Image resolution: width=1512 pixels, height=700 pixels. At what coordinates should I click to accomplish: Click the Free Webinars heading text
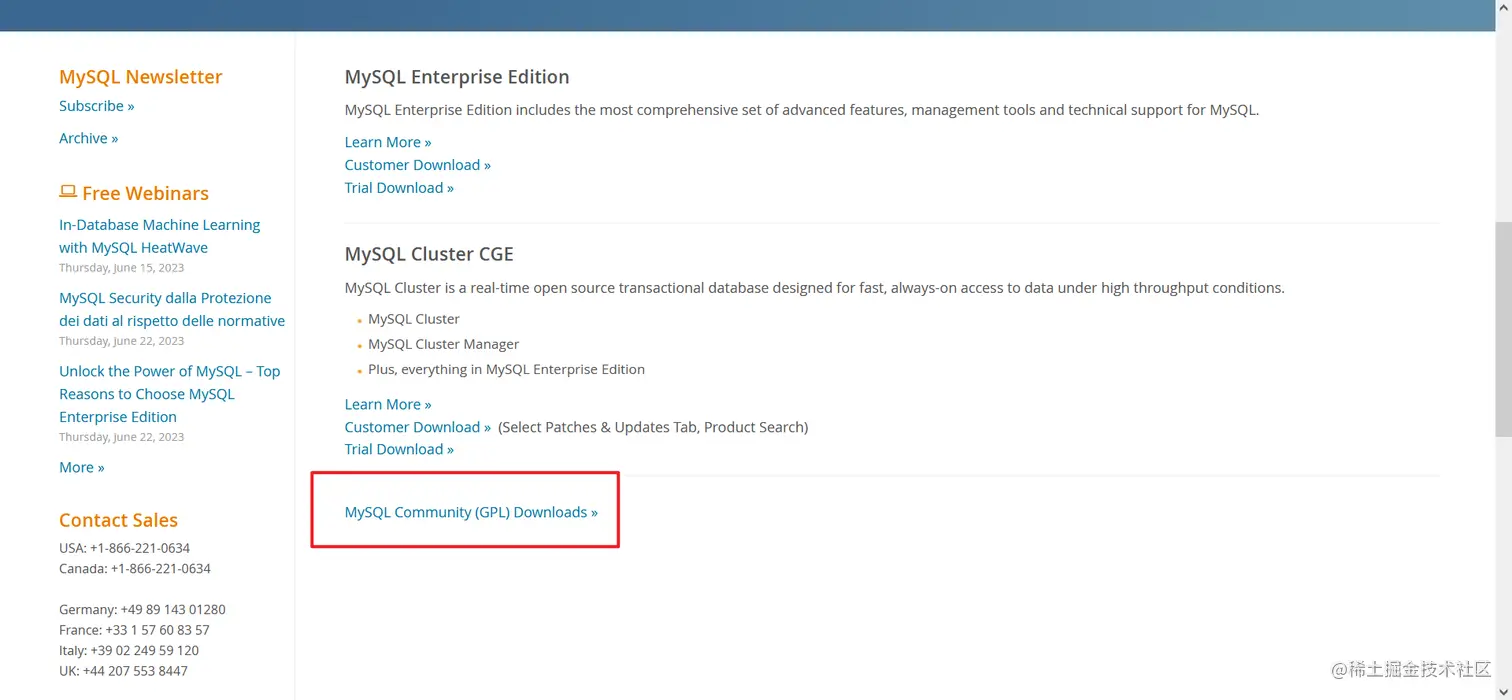tap(145, 193)
